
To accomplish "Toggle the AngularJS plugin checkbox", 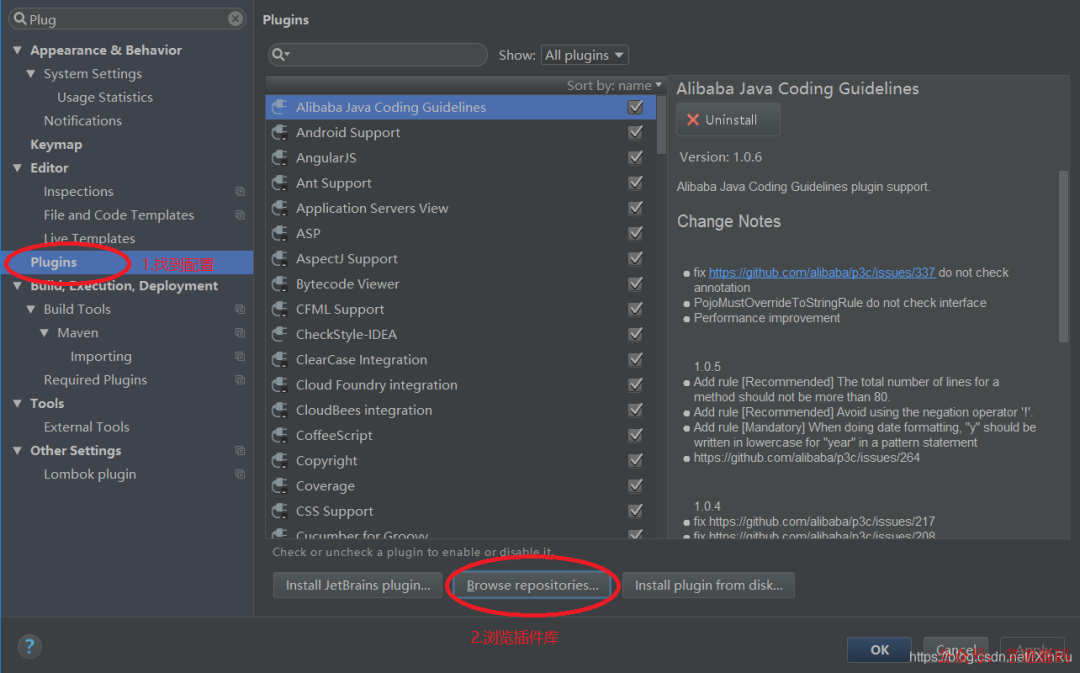I will 636,158.
